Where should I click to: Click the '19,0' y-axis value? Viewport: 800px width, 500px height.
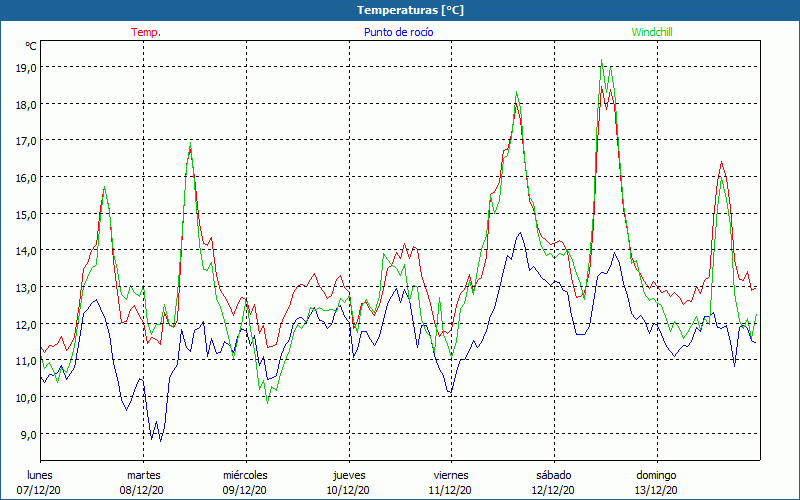coord(26,68)
